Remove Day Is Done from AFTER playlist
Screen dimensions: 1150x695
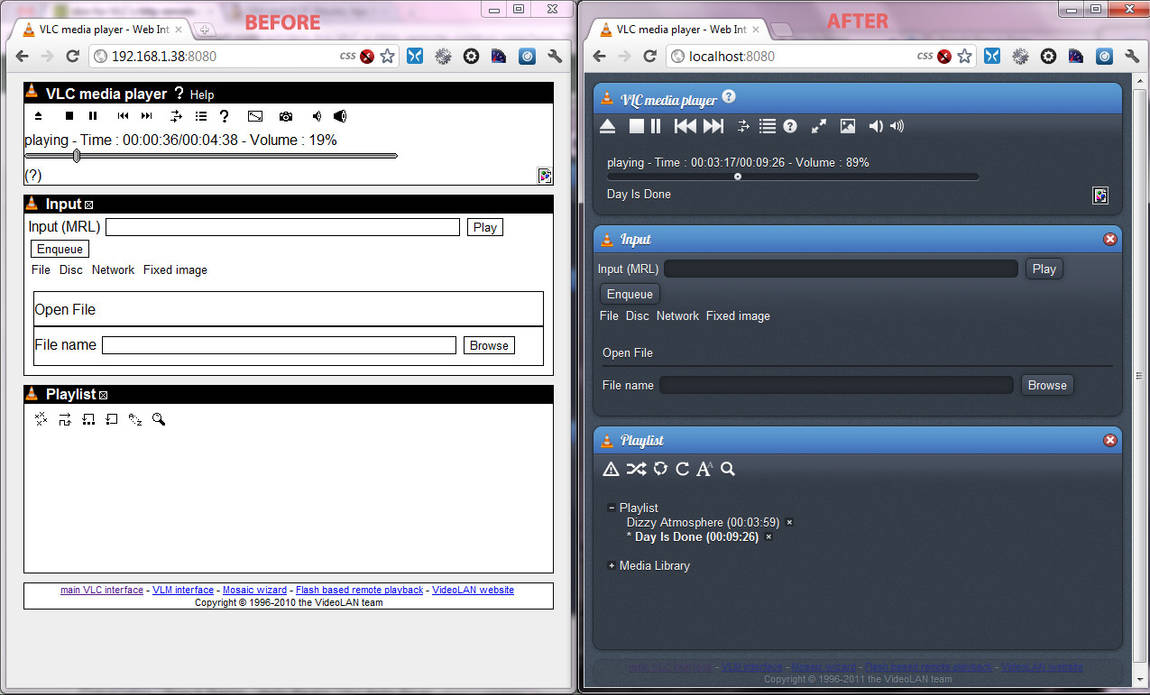pos(769,537)
